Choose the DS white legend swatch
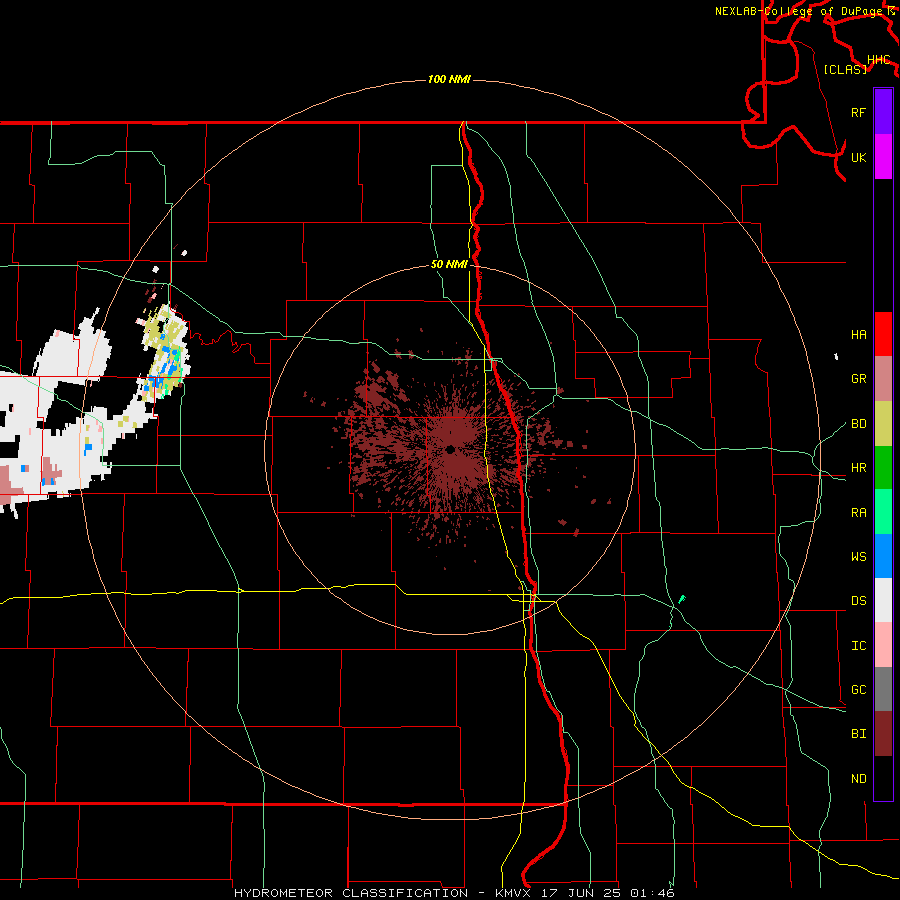 [x=883, y=600]
